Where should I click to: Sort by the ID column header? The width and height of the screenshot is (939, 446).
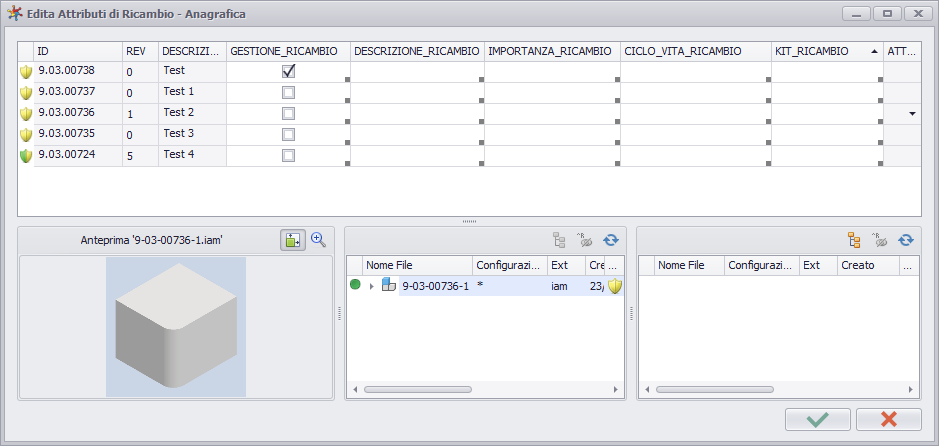coord(78,51)
